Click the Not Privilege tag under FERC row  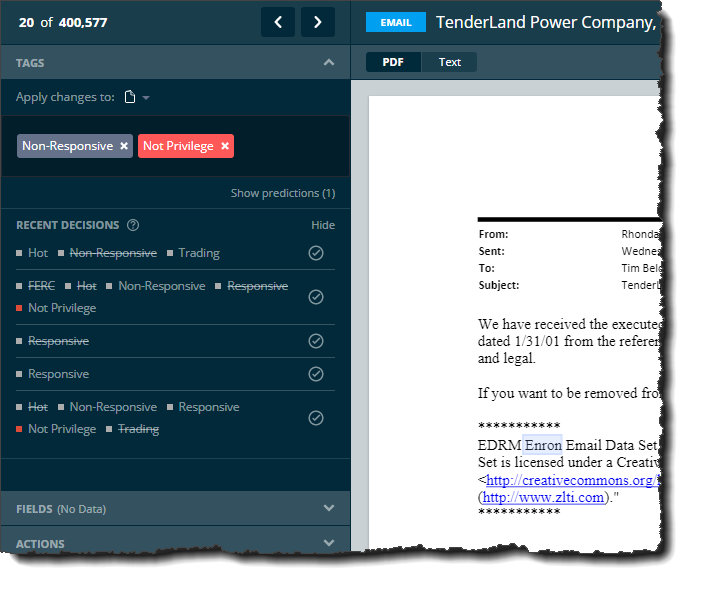[x=62, y=308]
